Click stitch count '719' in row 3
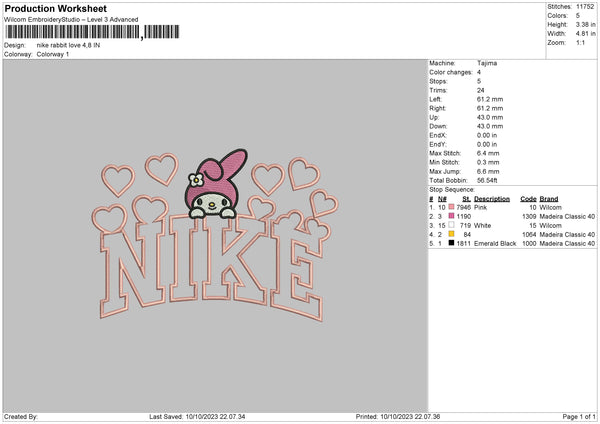 465,225
